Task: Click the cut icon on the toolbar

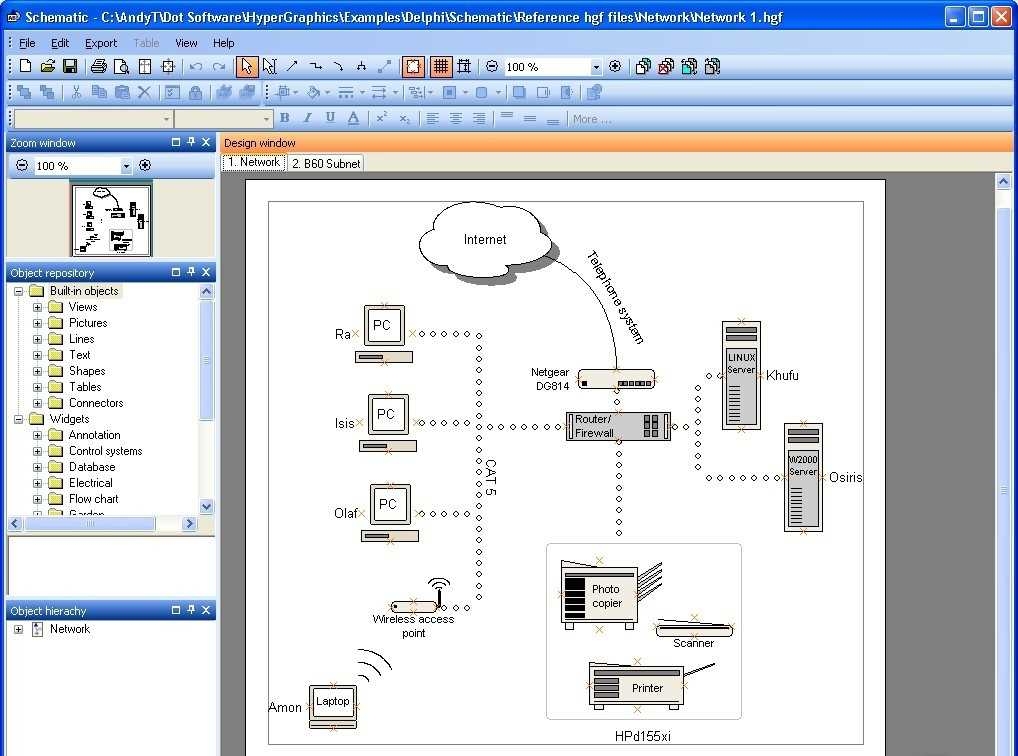Action: pyautogui.click(x=74, y=91)
